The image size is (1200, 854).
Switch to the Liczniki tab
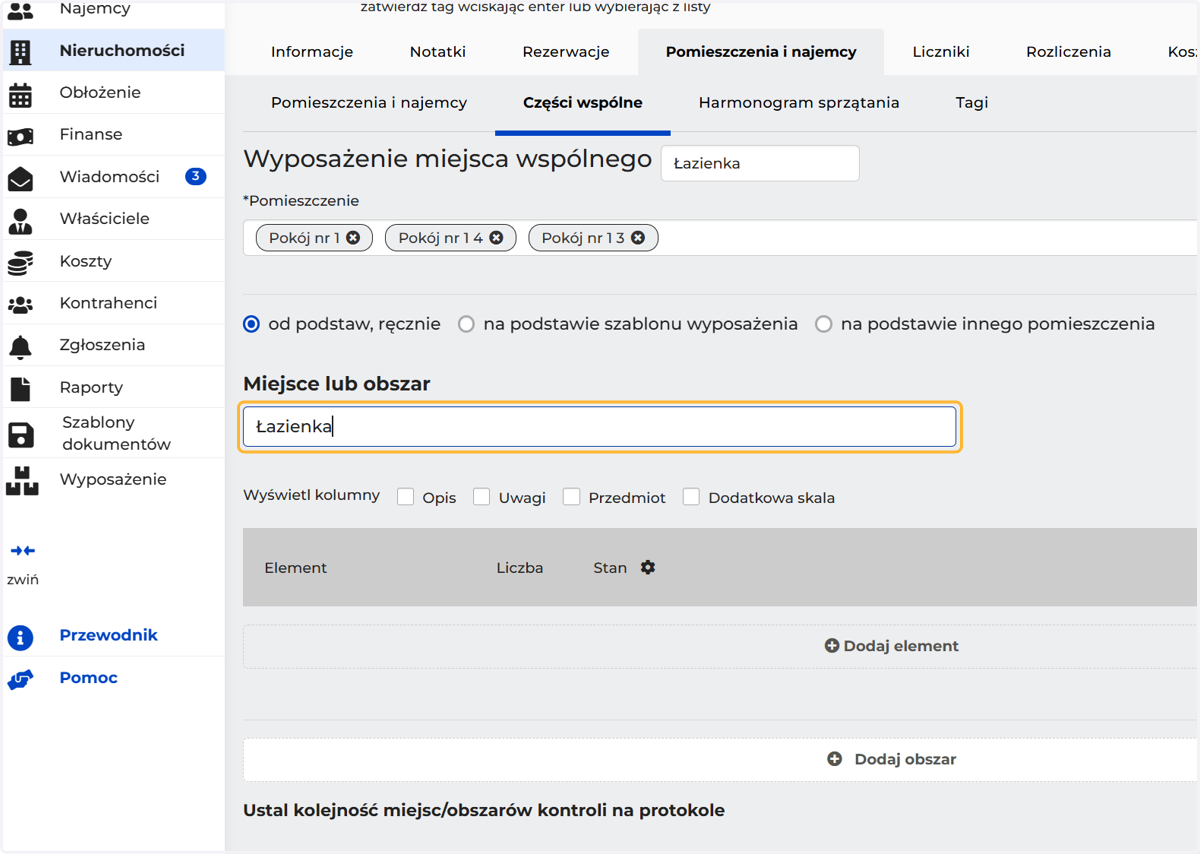pos(941,52)
